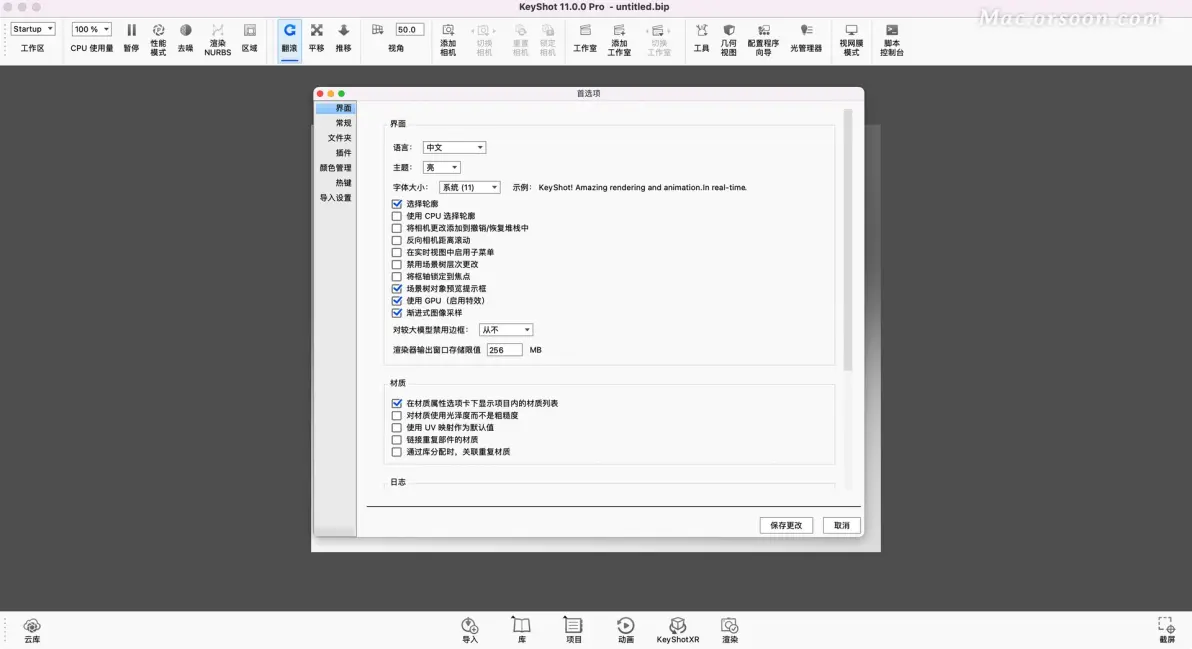Click the perspective 50.0 value field
Viewport: 1192px width, 649px height.
409,30
